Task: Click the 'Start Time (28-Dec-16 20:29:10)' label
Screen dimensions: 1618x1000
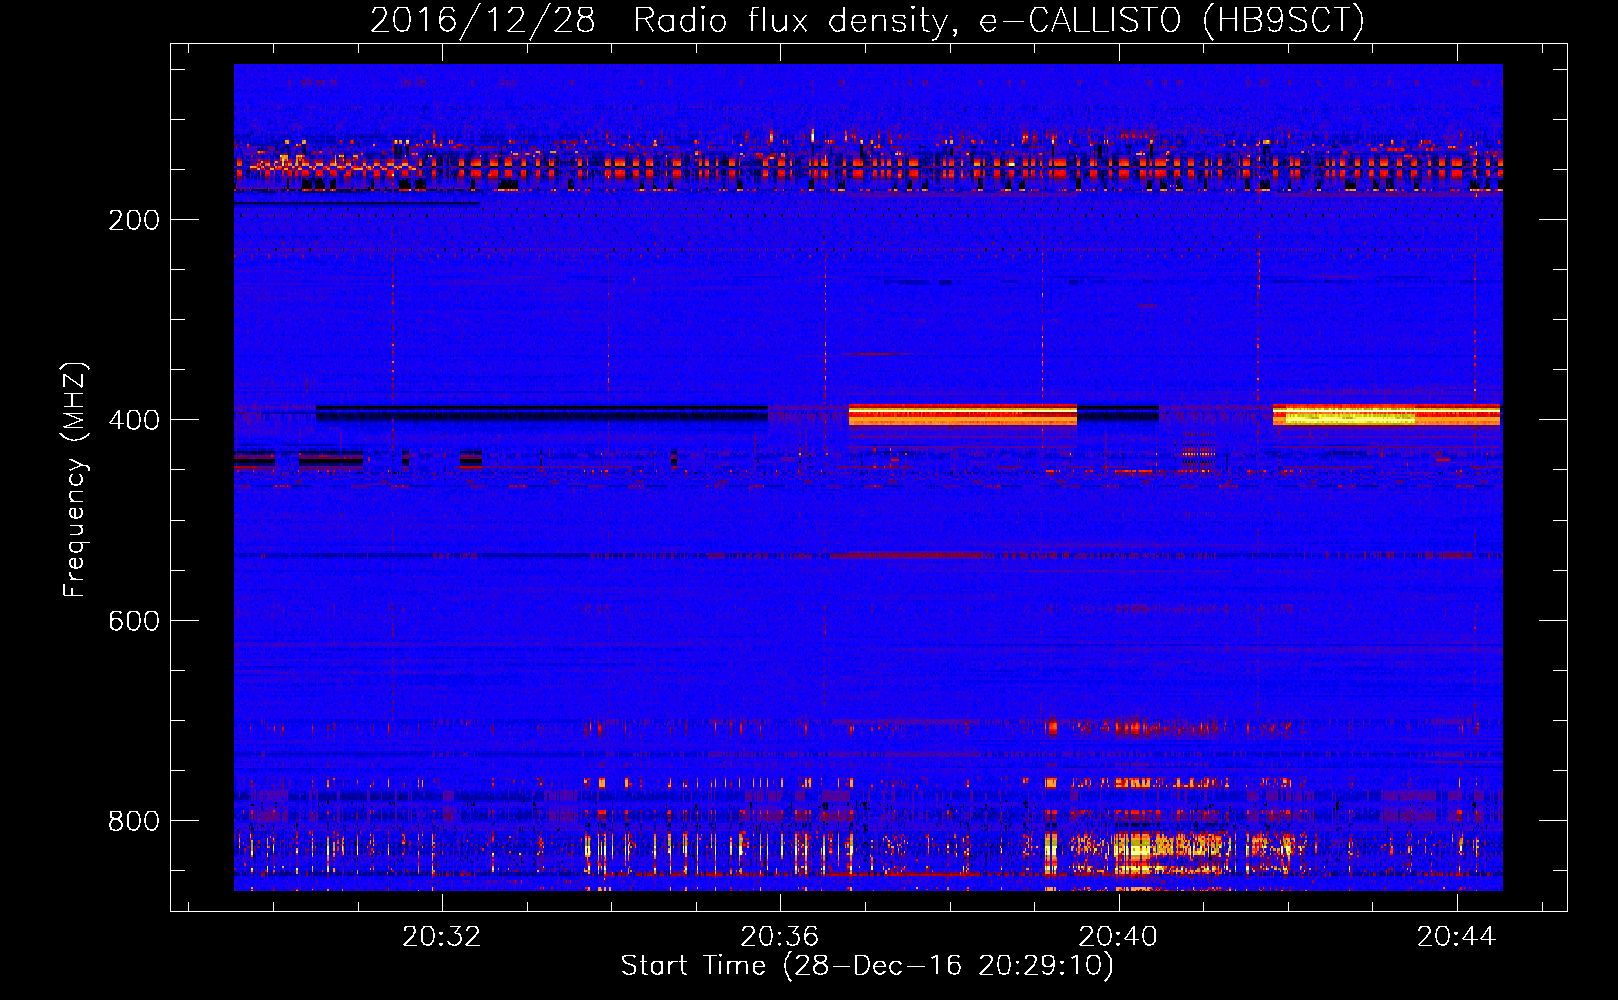Action: coord(867,966)
